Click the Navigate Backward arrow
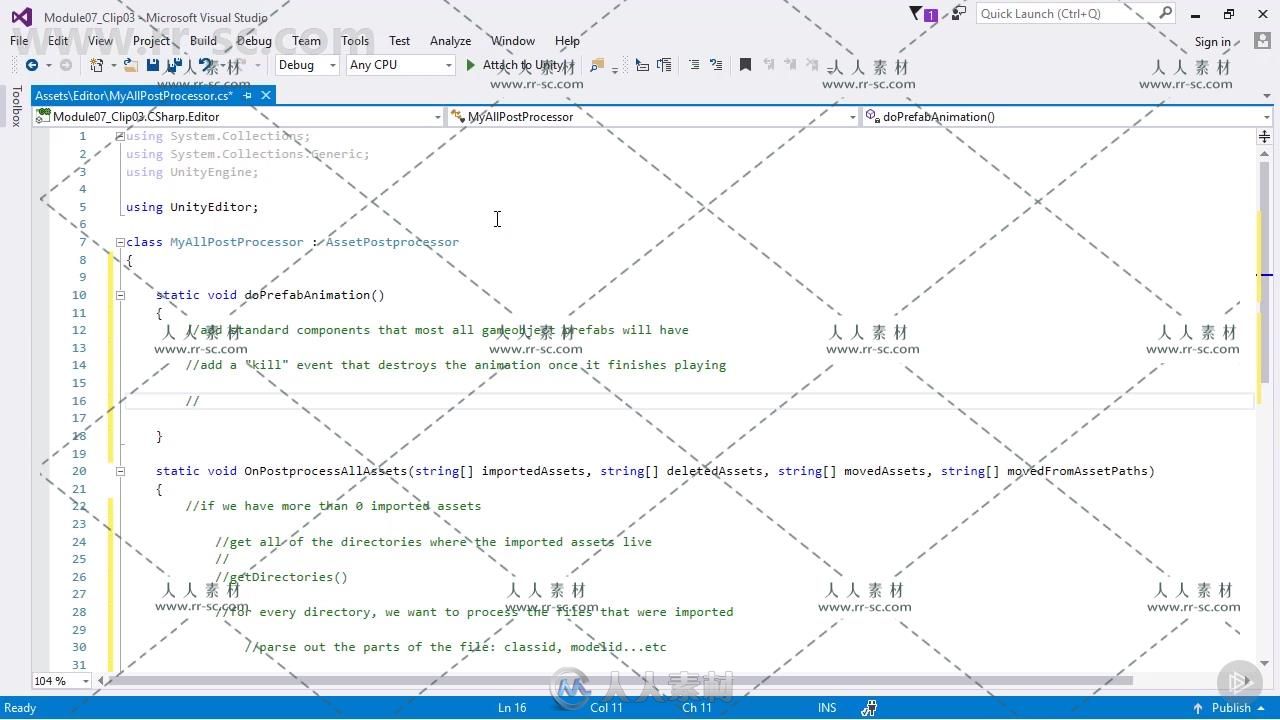The image size is (1280, 720). pyautogui.click(x=32, y=65)
